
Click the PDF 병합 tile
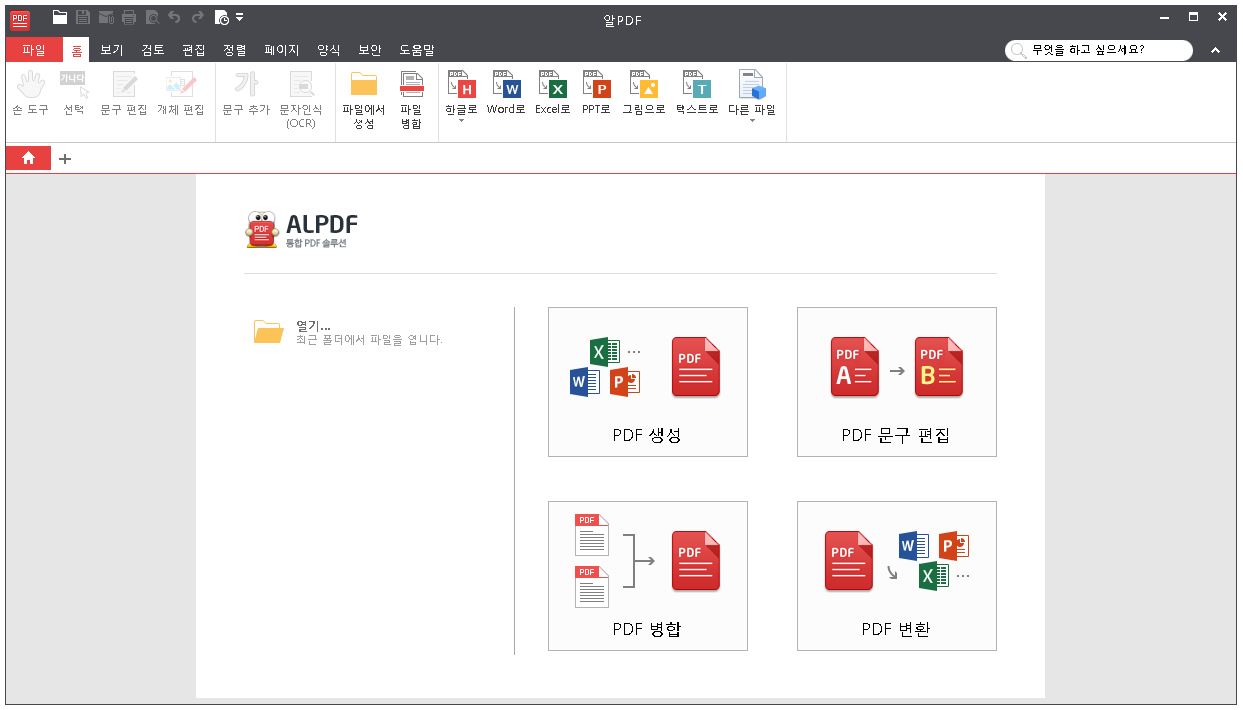click(x=648, y=576)
